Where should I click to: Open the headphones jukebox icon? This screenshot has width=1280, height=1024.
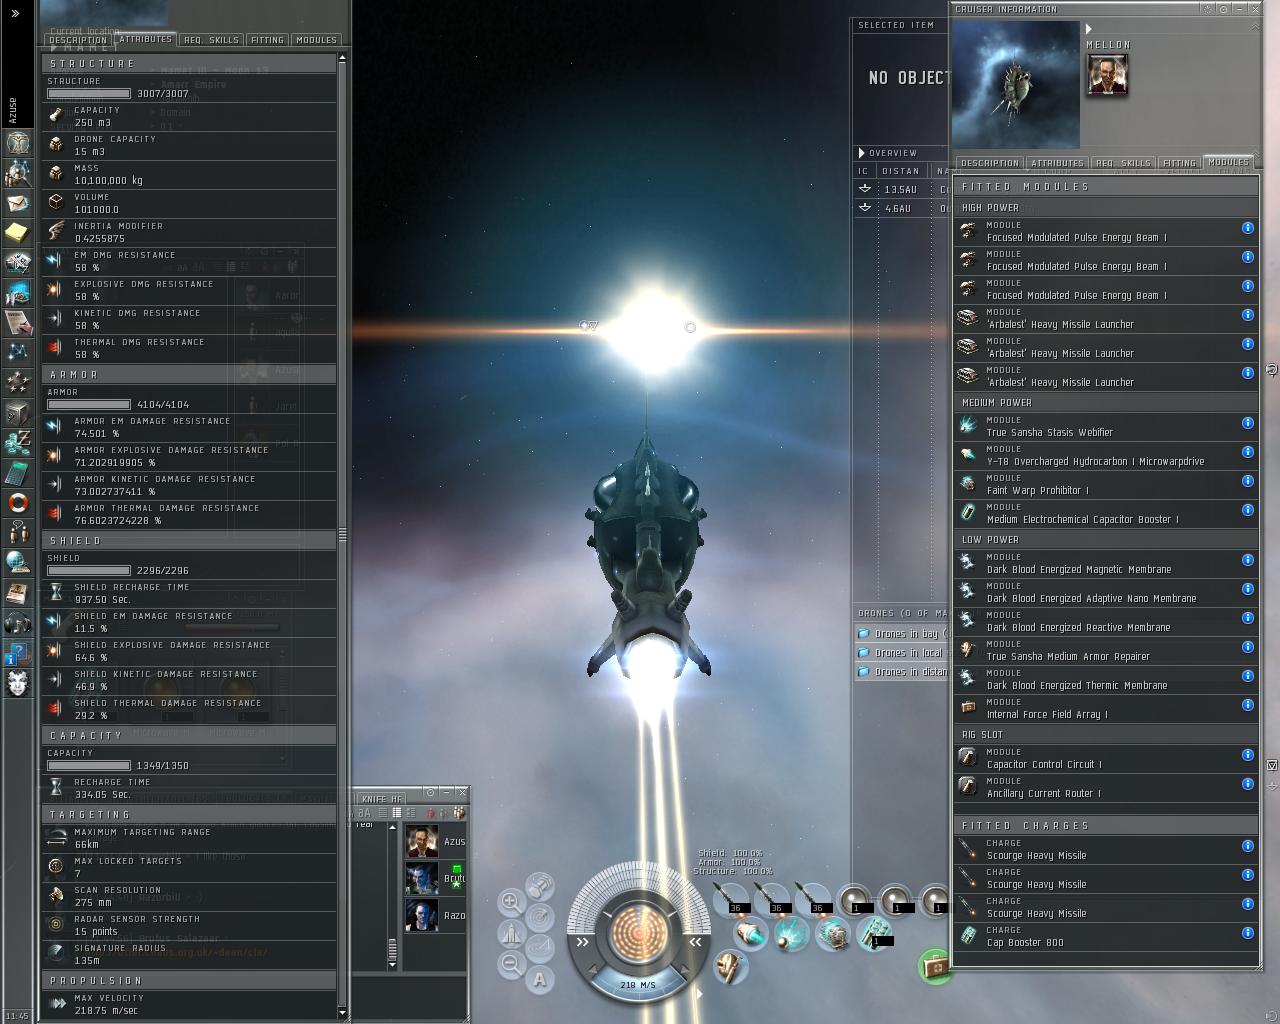[18, 622]
